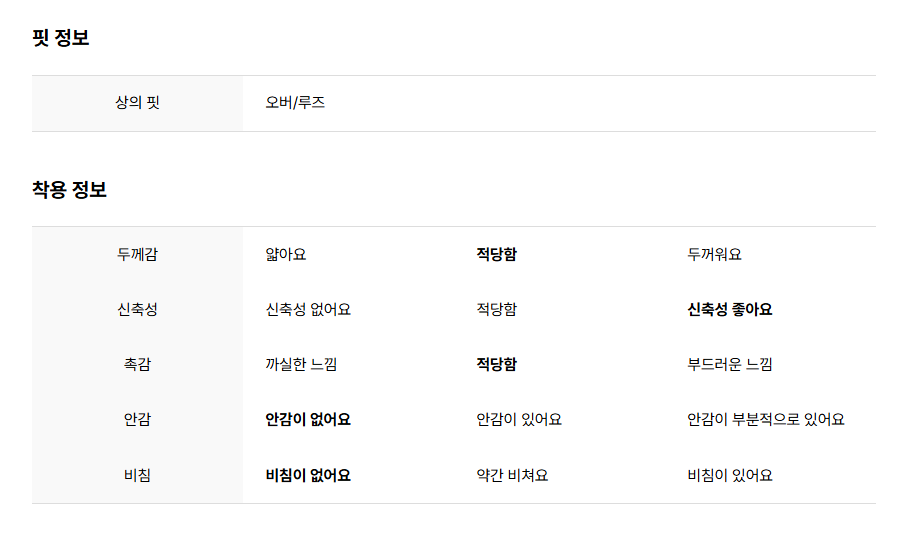
Task: Select 얇아요 thickness option
Action: (286, 254)
